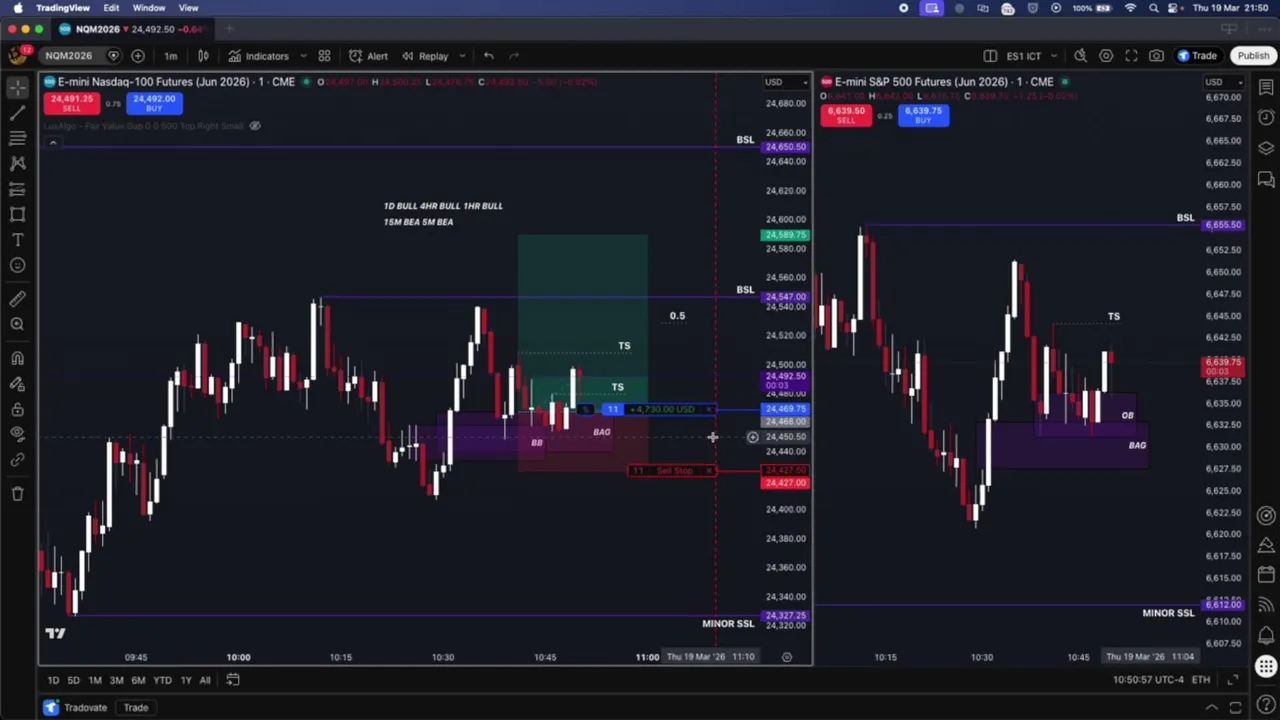The width and height of the screenshot is (1280, 720).
Task: Open the forecasting and position tools
Action: pyautogui.click(x=17, y=188)
